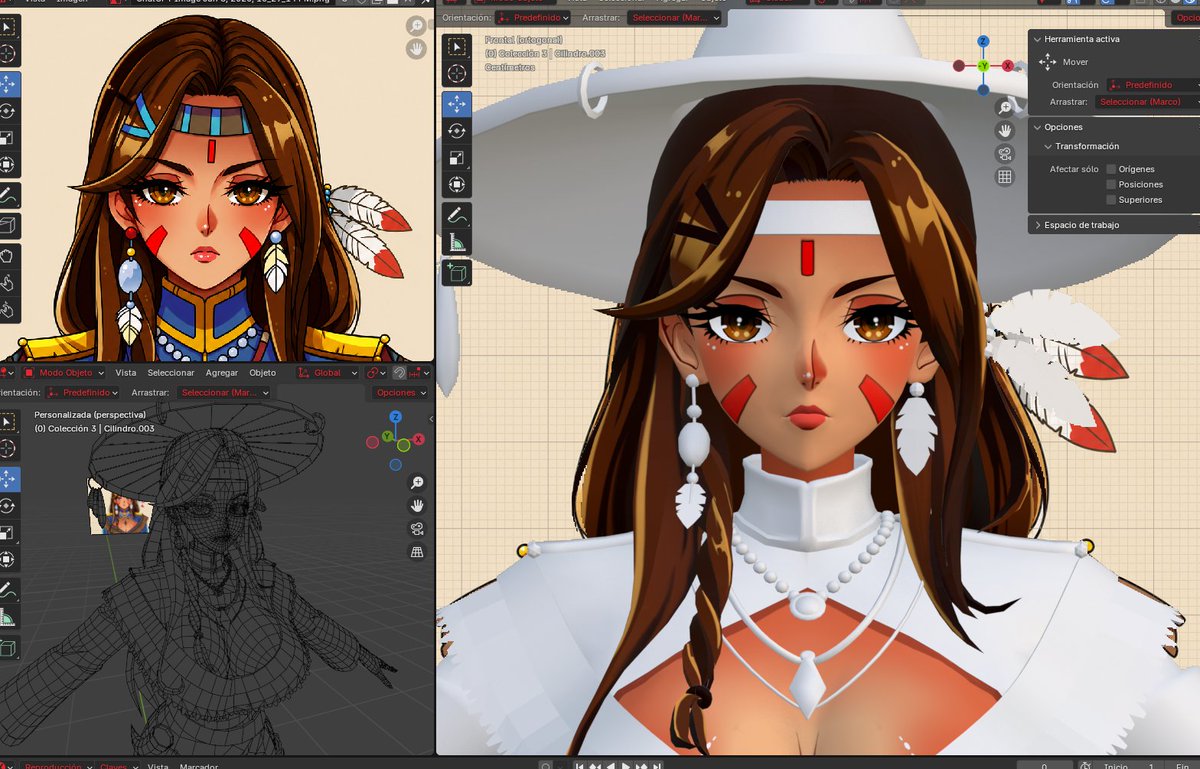Enable the Orígenes checkbox
Viewport: 1200px width, 769px height.
tap(1111, 169)
